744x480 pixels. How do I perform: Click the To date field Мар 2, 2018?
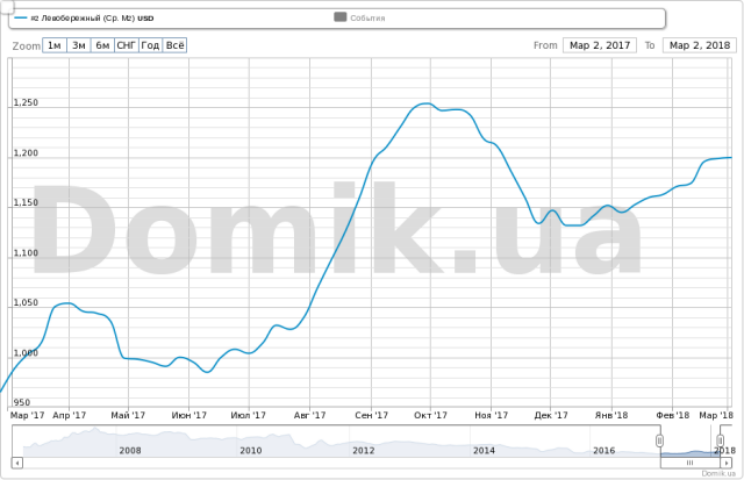(x=699, y=46)
